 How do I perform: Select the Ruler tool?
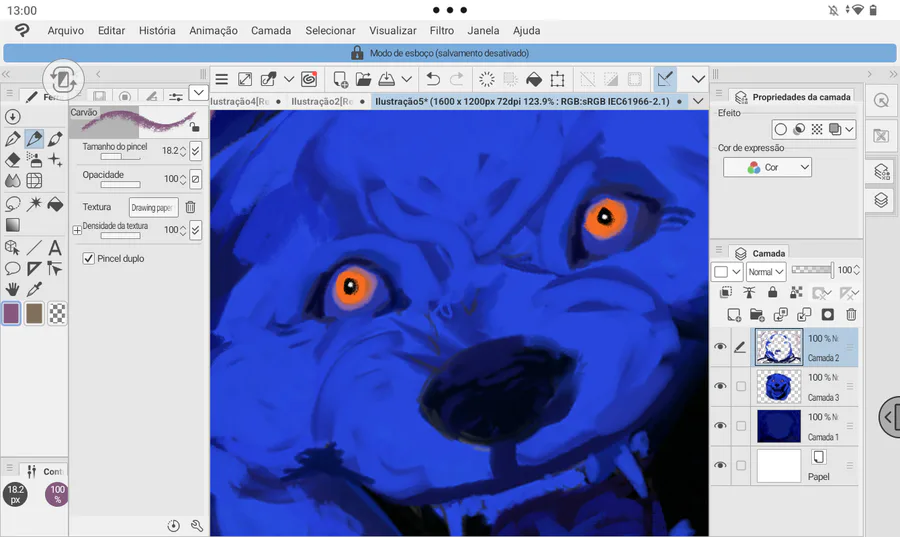(34, 268)
